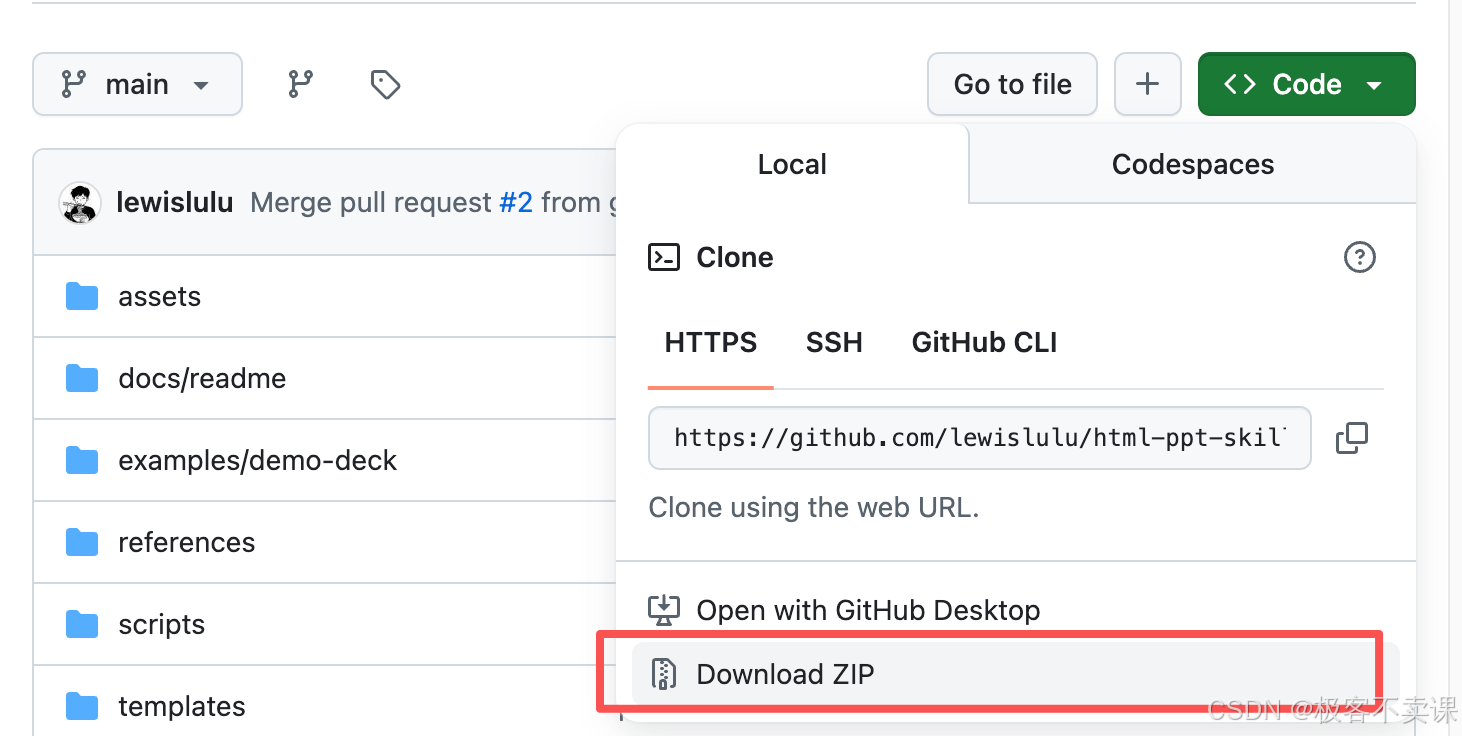Open the scripts folder
Image resolution: width=1462 pixels, height=736 pixels.
(161, 625)
